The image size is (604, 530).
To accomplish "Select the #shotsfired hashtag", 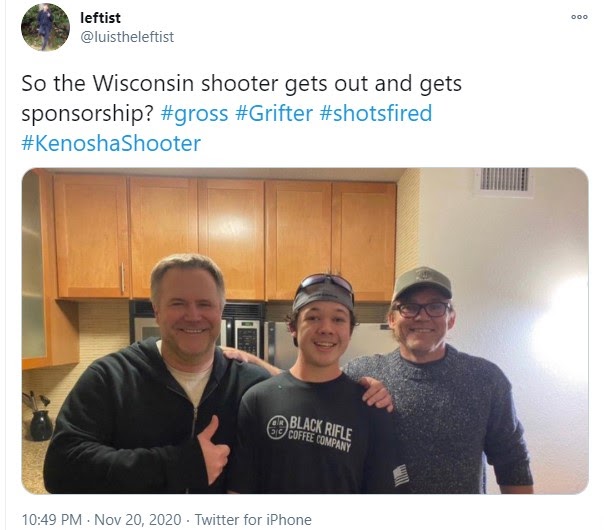I will [x=376, y=113].
